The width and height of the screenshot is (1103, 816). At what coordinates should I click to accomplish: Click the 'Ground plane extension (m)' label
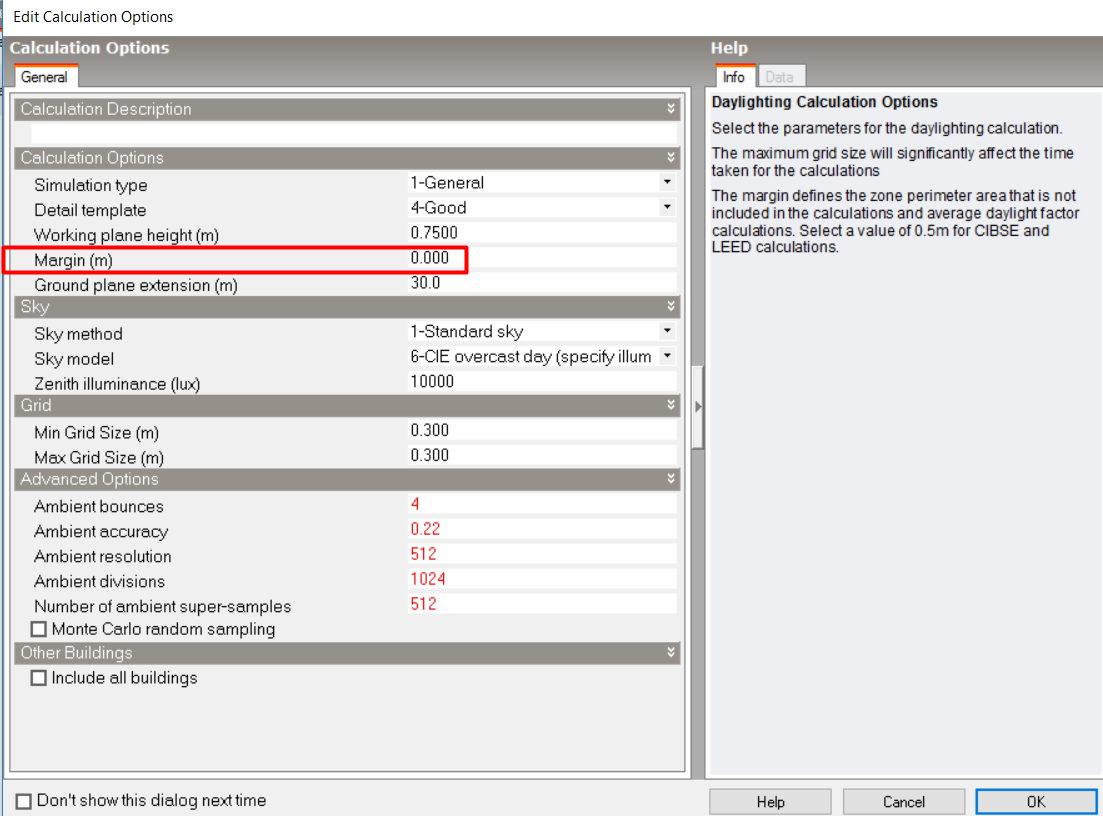(136, 286)
